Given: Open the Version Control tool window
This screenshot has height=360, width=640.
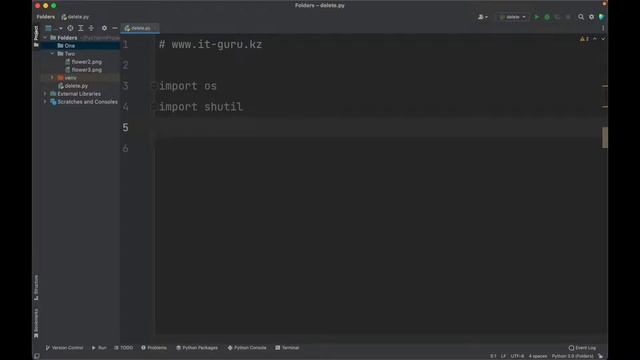Looking at the screenshot, I should click(64, 348).
